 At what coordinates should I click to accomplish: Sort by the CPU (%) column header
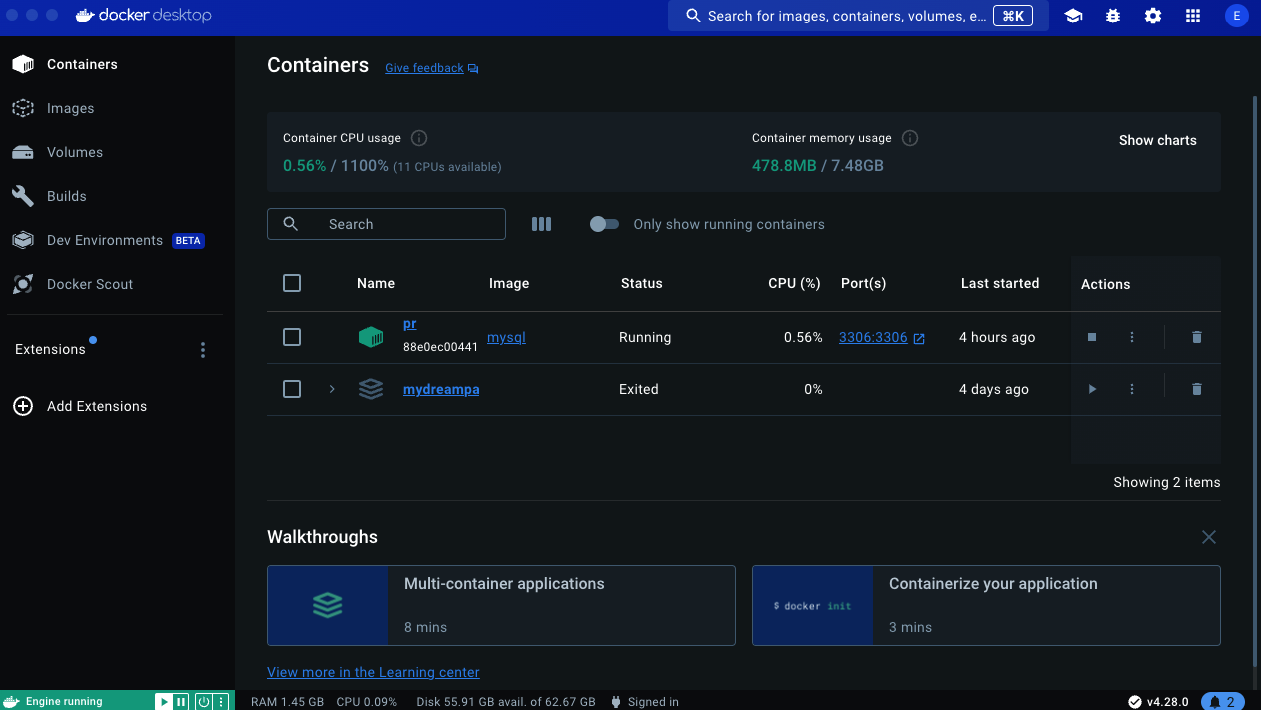coord(794,284)
